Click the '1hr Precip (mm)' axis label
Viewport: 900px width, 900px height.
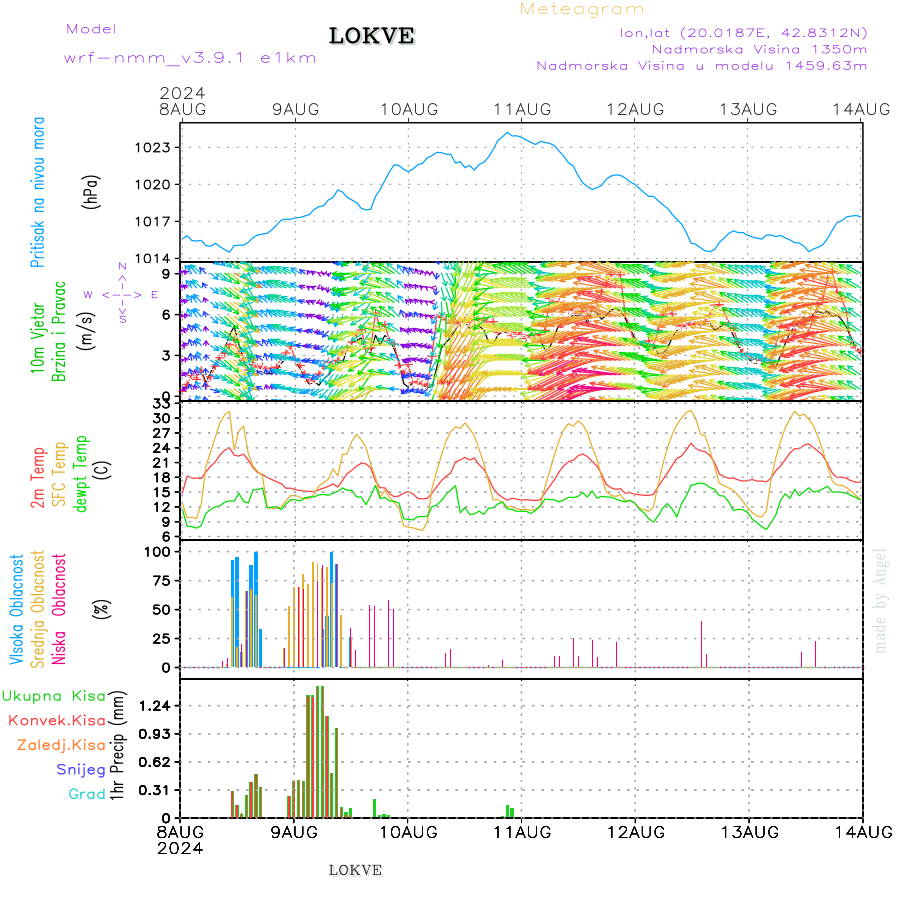pyautogui.click(x=117, y=746)
